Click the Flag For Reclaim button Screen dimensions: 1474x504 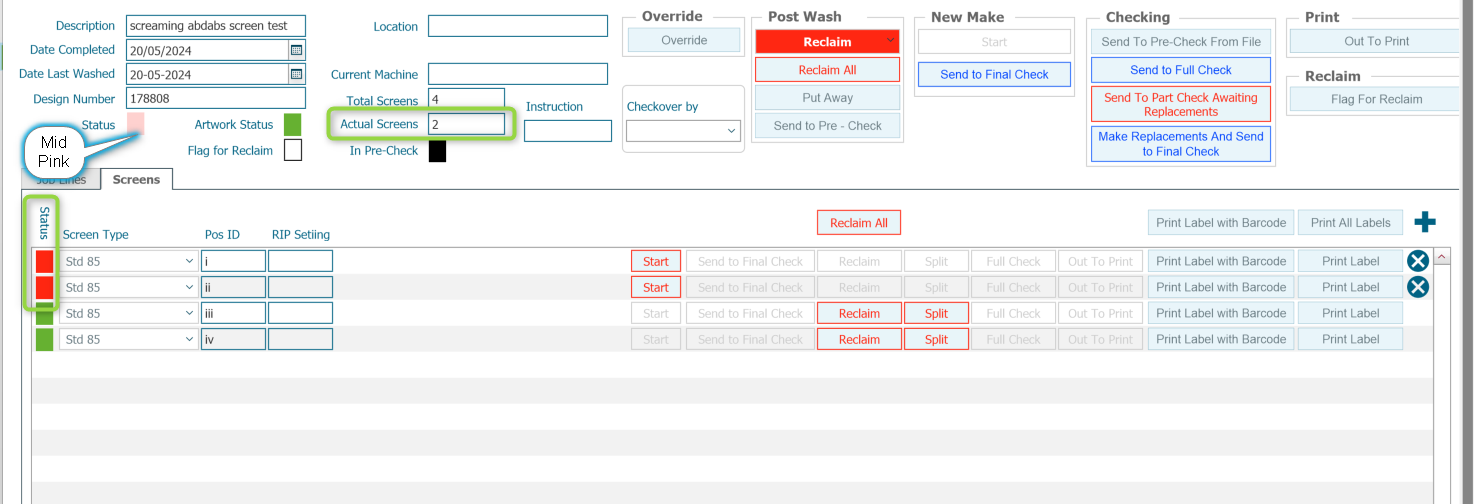click(x=1377, y=99)
